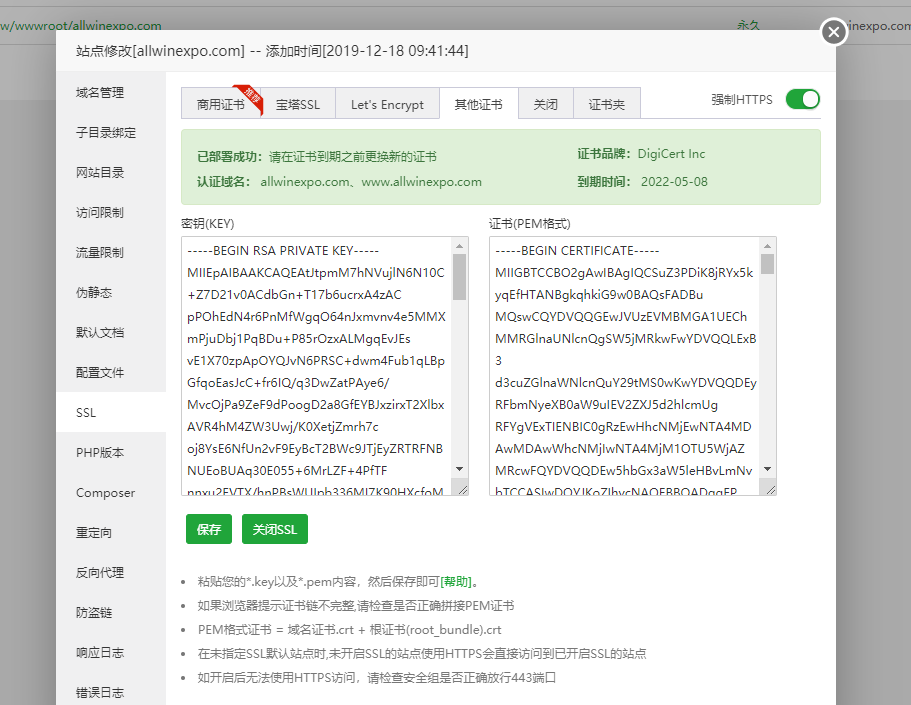This screenshot has height=705, width=911.
Task: Grab the certificate textarea resize handle
Action: [768, 489]
